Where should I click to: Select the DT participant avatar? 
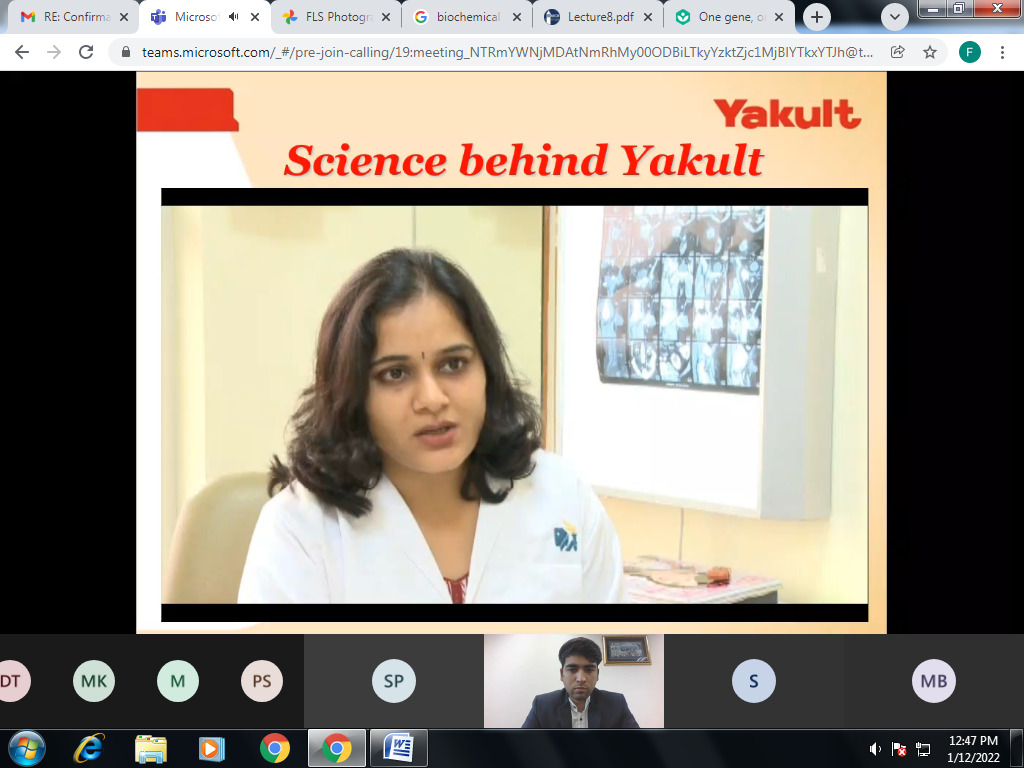(x=11, y=681)
